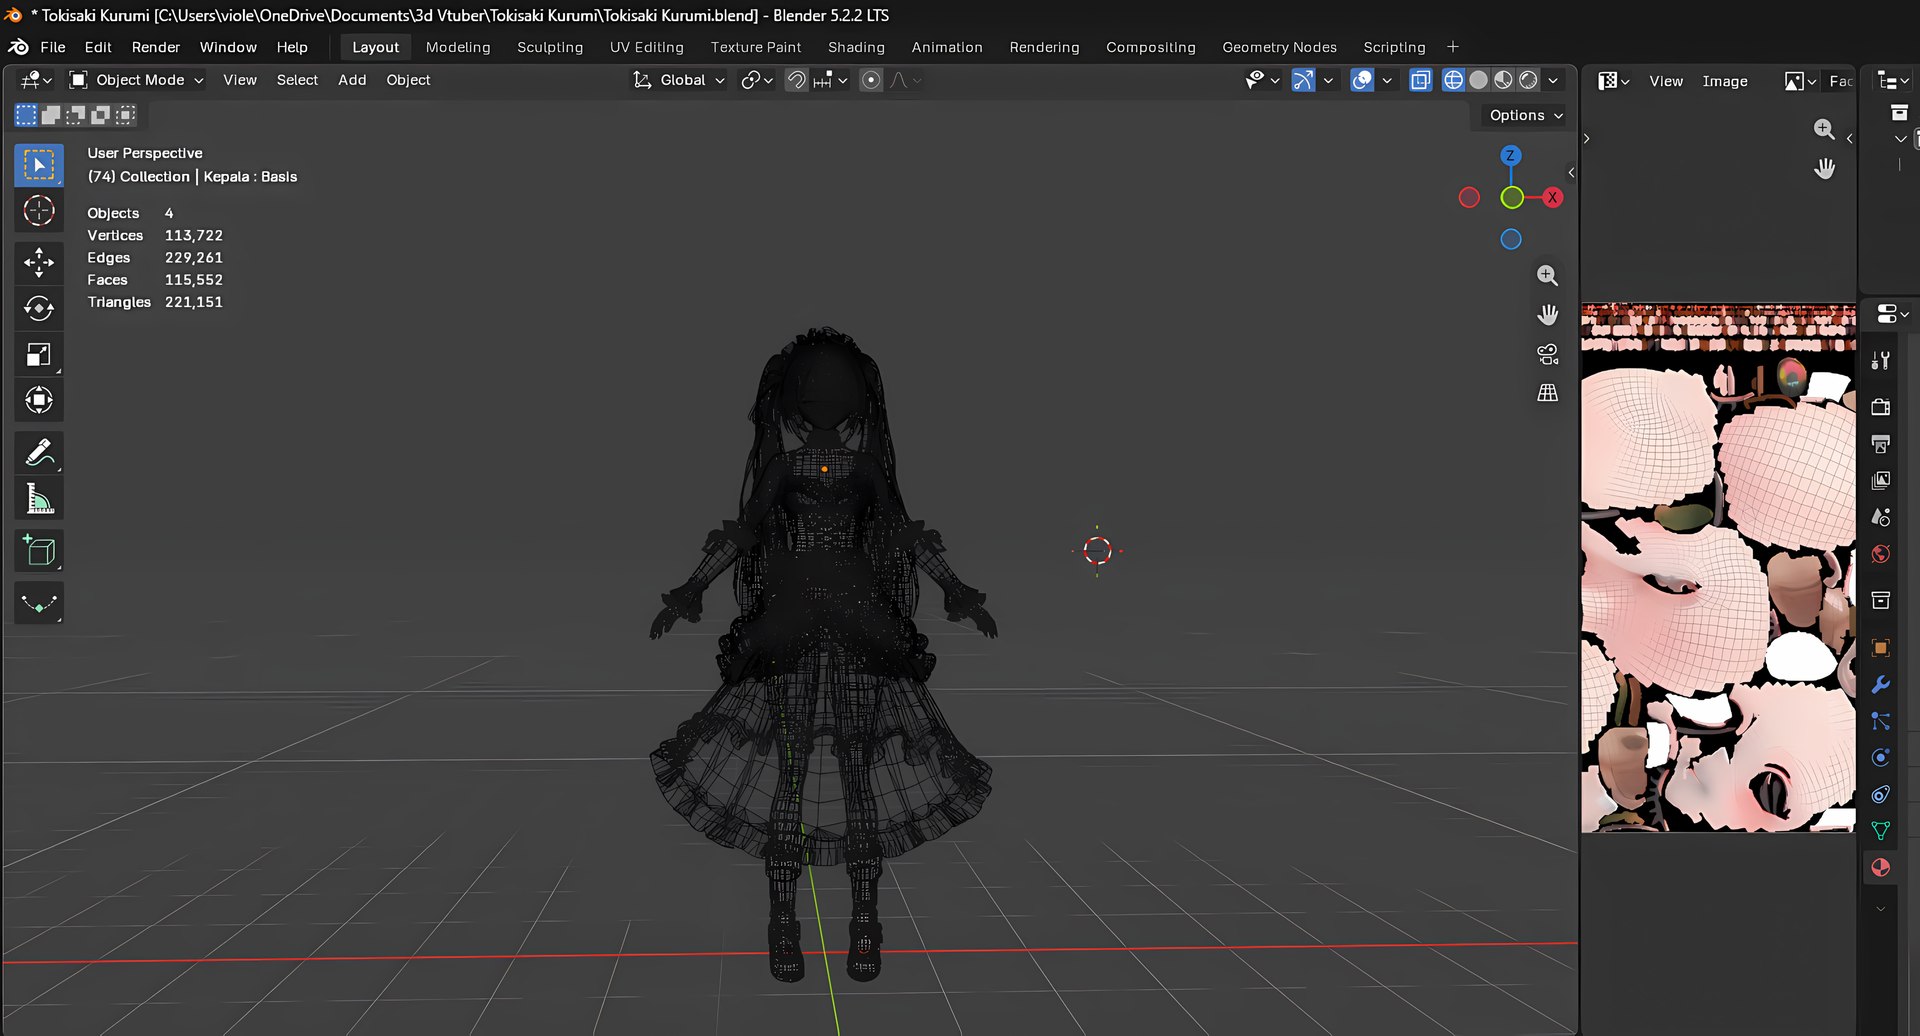Open the Render properties tab
Image resolution: width=1920 pixels, height=1036 pixels.
pyautogui.click(x=1881, y=406)
